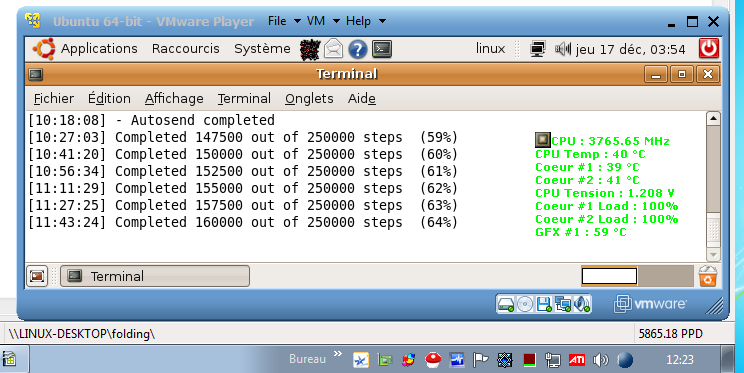Click VMware floppy drive device icon
This screenshot has height=373, width=744.
point(544,304)
